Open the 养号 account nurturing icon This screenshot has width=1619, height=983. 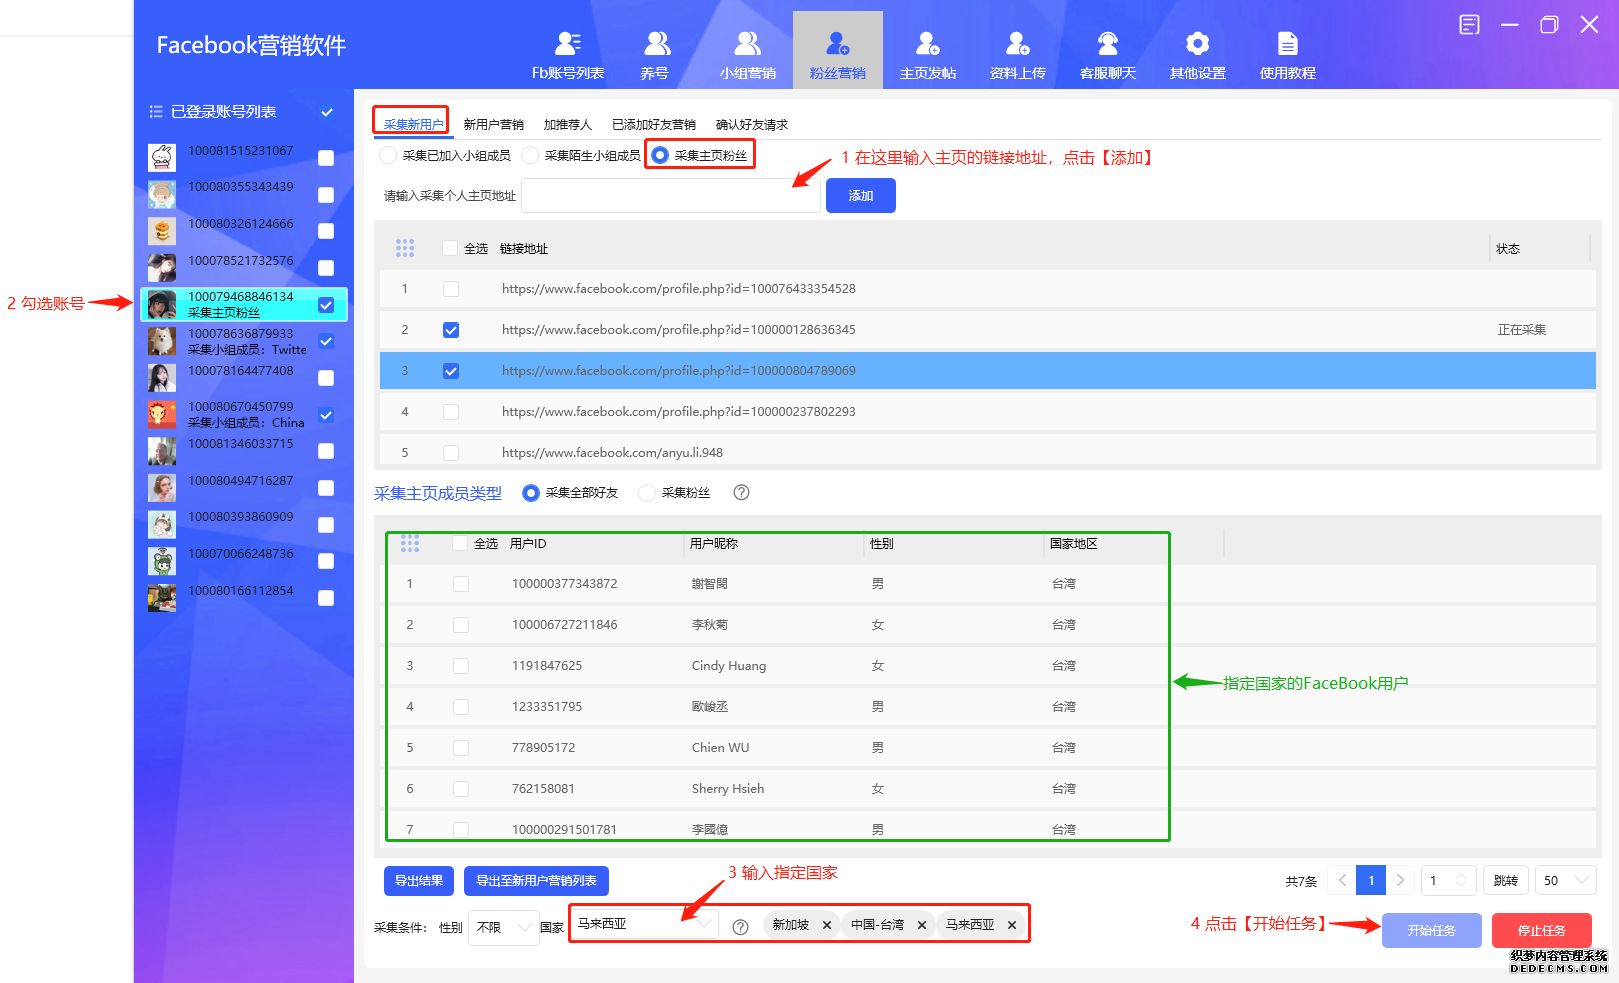coord(656,44)
